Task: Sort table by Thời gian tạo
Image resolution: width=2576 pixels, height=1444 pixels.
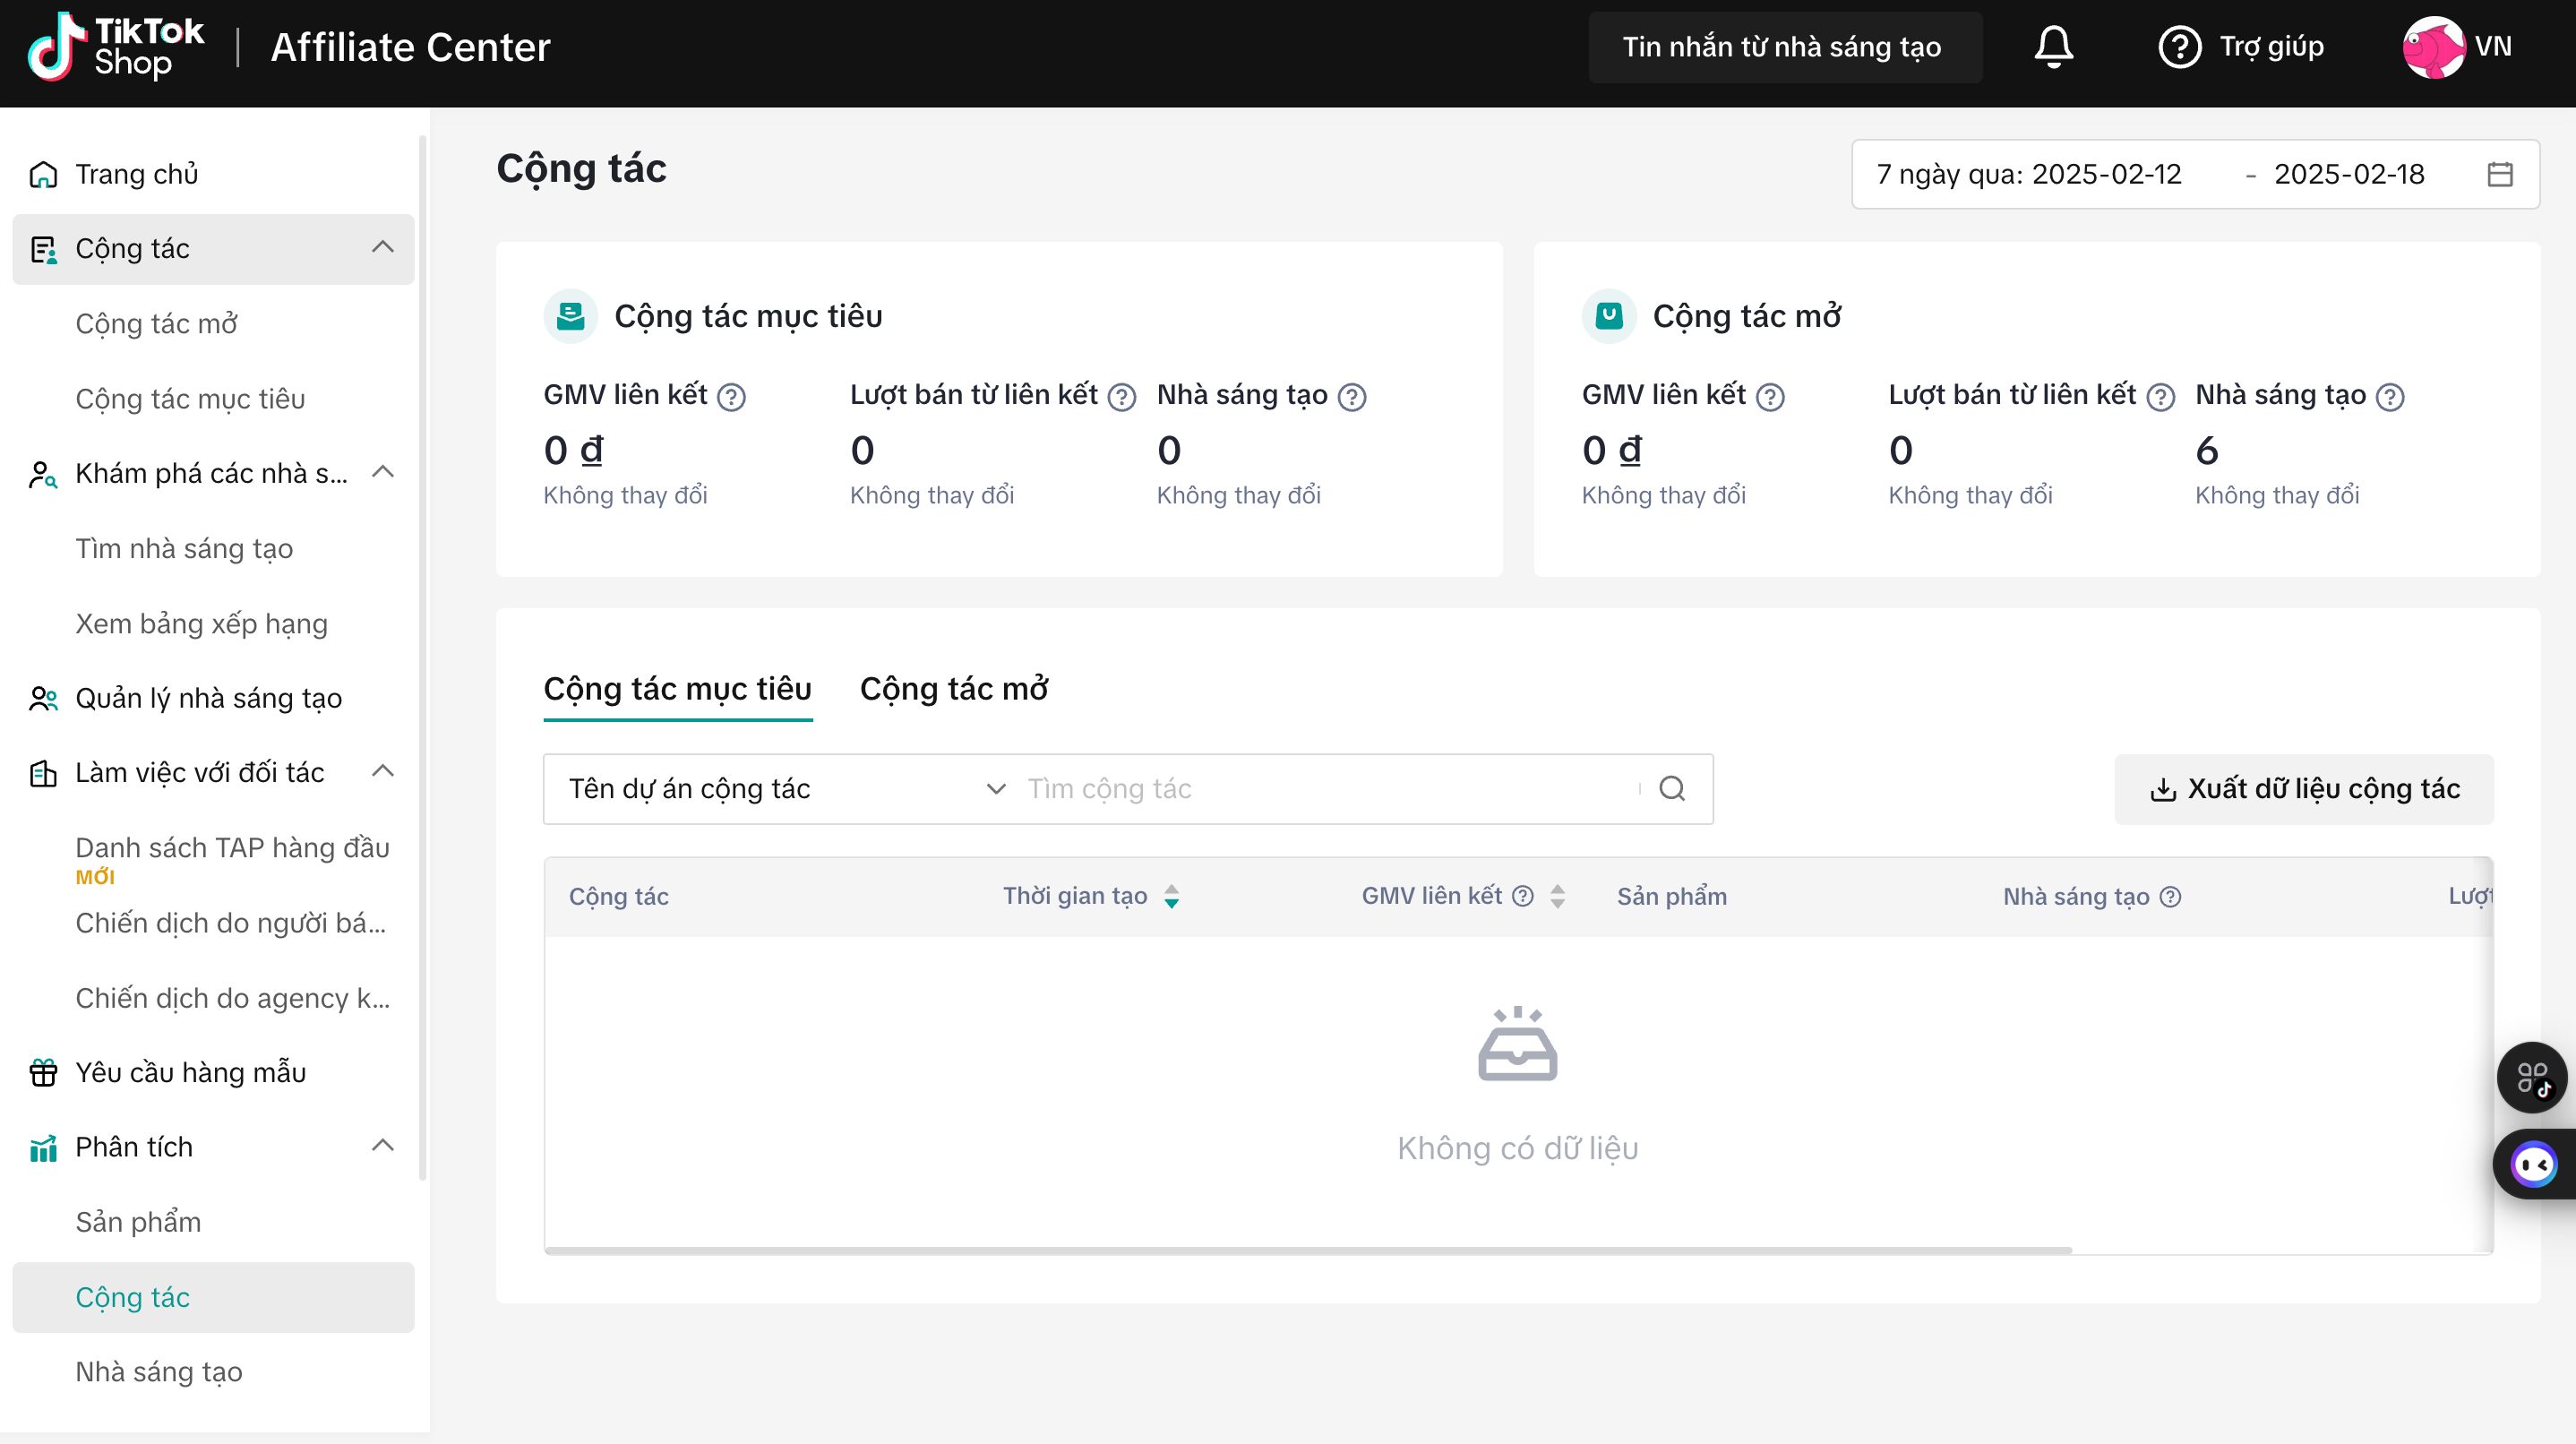Action: pyautogui.click(x=1171, y=897)
